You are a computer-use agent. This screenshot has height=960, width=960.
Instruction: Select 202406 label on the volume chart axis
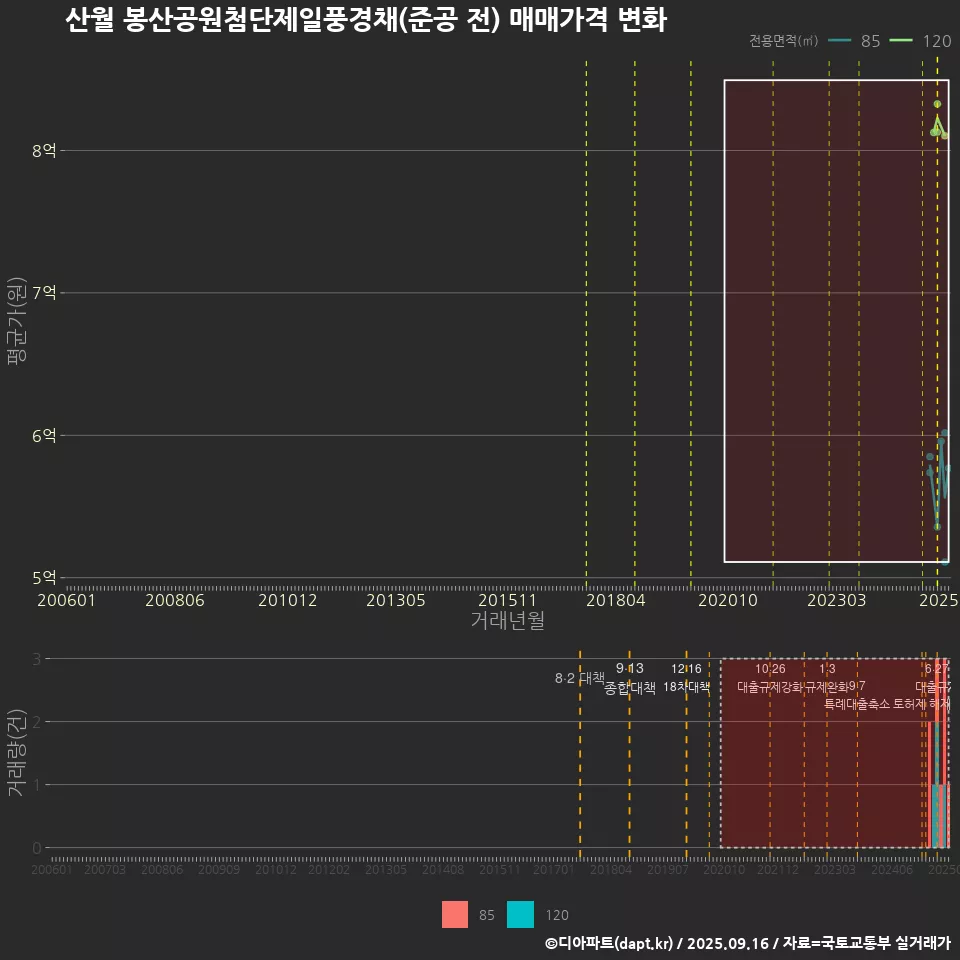coord(892,869)
